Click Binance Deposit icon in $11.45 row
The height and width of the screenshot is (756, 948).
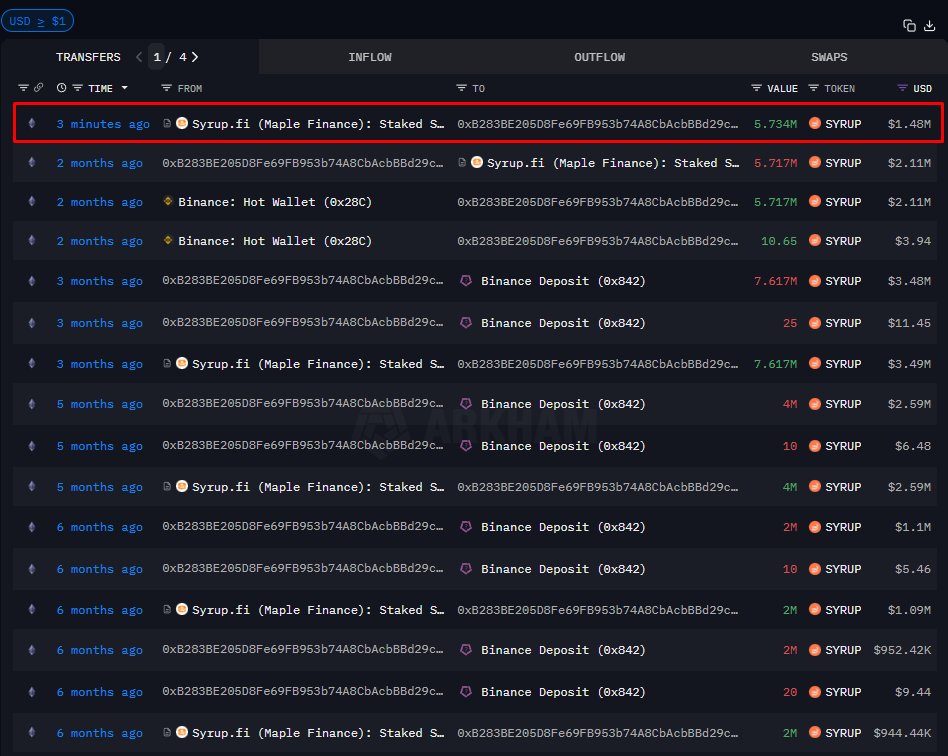click(x=466, y=322)
